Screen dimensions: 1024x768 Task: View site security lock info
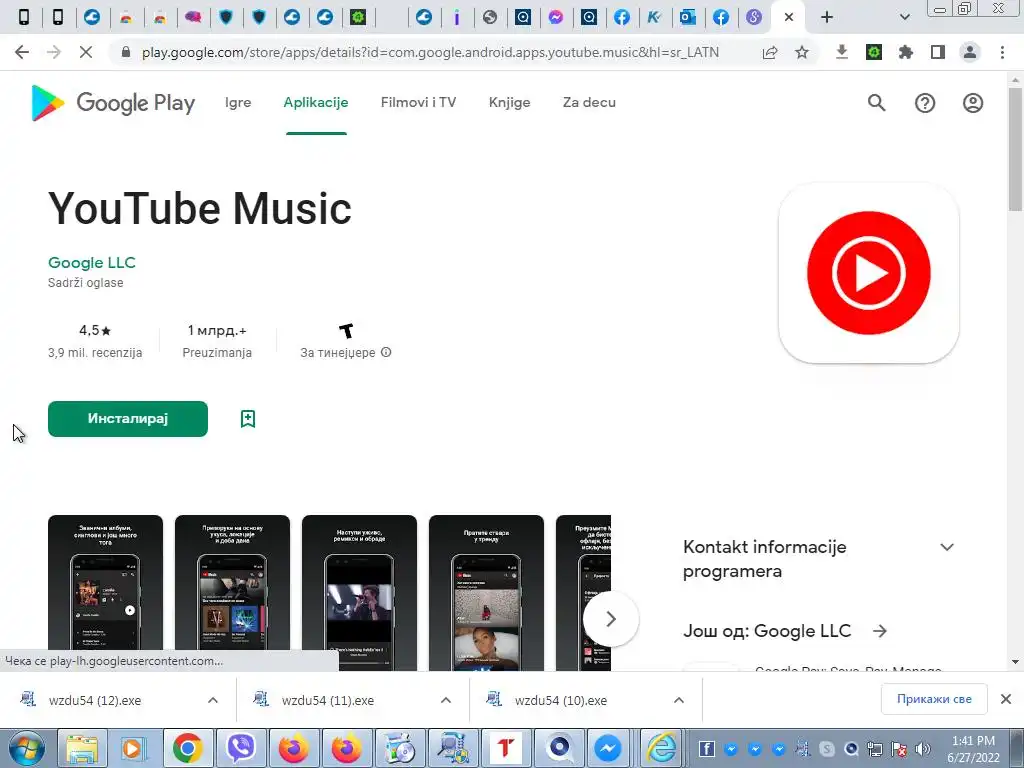(126, 52)
